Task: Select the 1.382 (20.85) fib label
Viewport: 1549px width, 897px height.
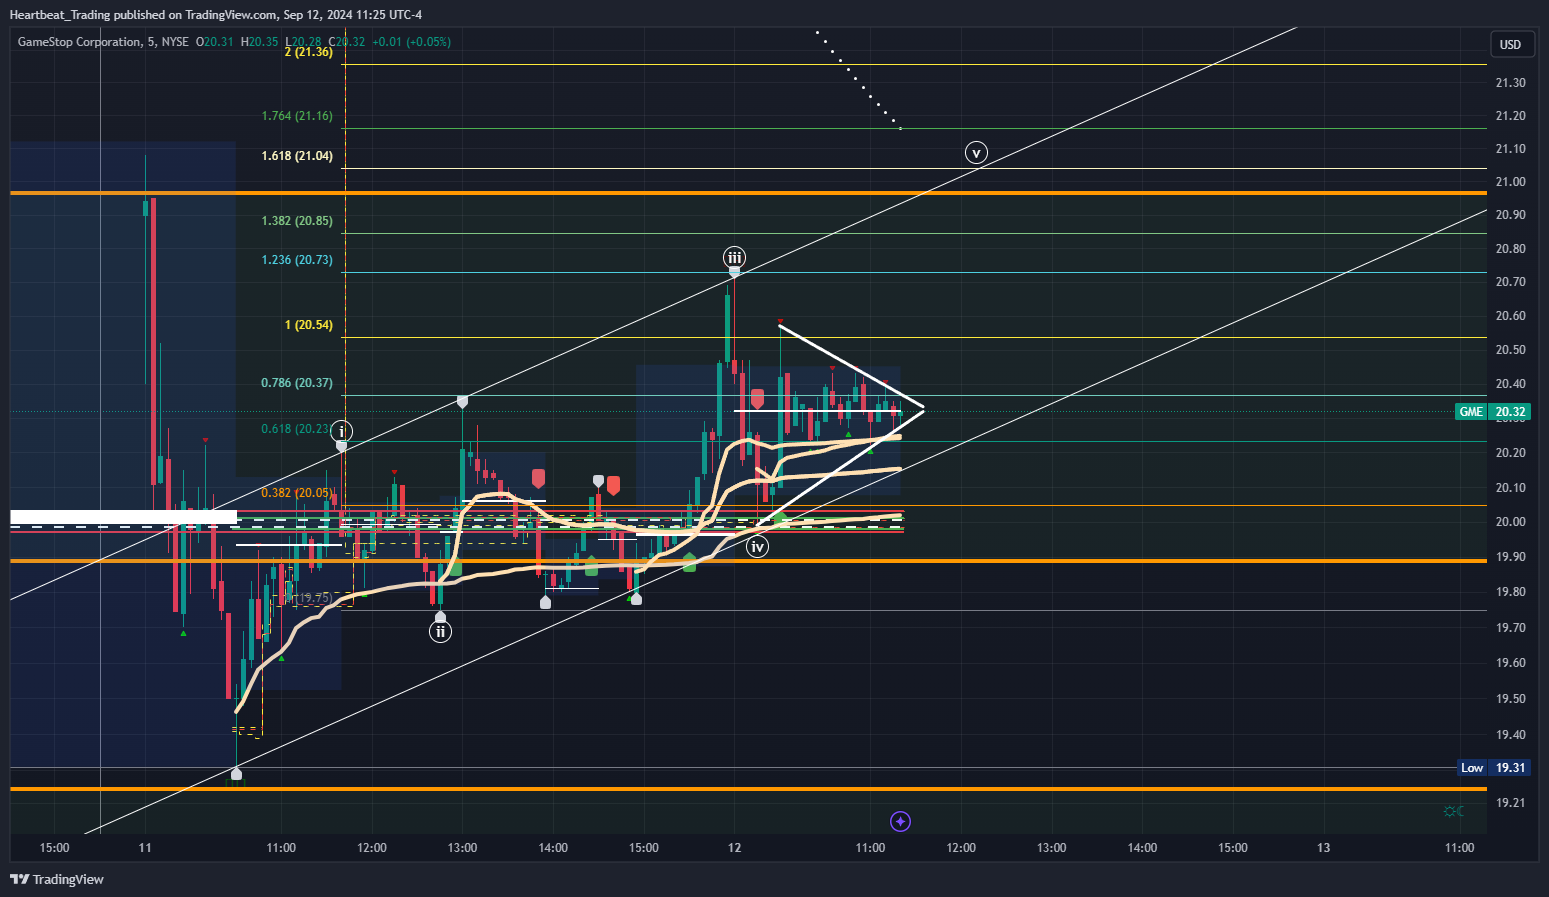Action: click(x=297, y=221)
